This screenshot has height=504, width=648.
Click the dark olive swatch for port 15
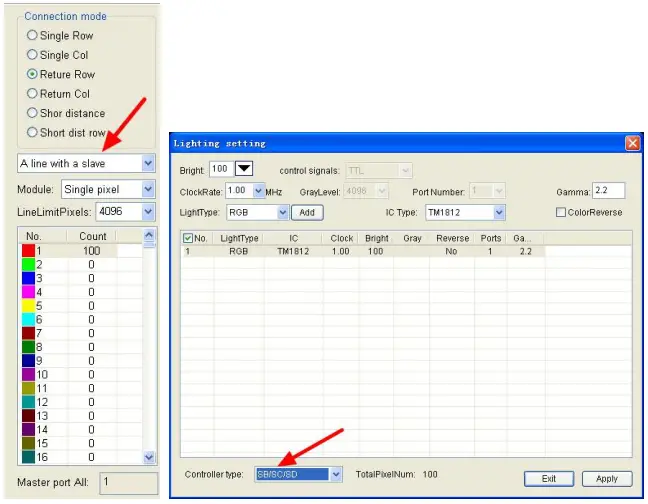(x=28, y=443)
